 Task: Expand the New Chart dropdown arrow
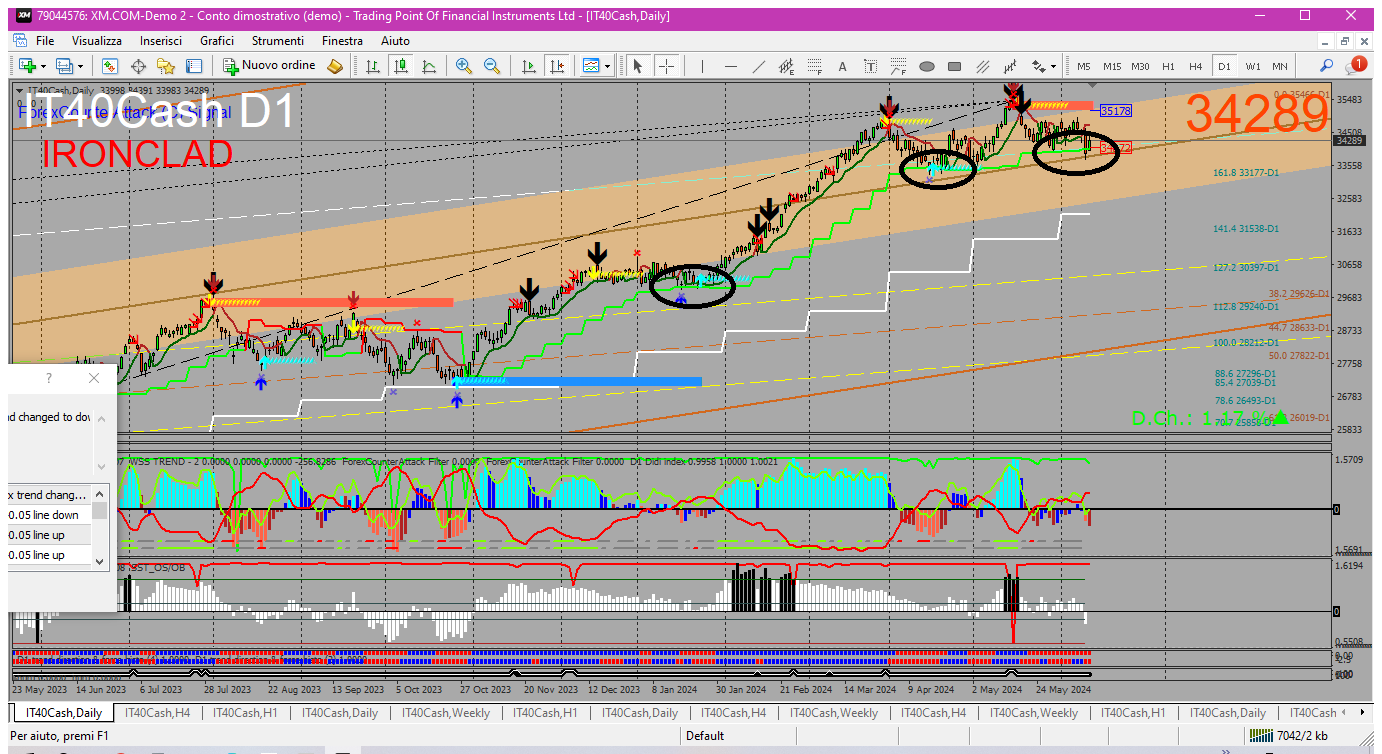[x=43, y=66]
